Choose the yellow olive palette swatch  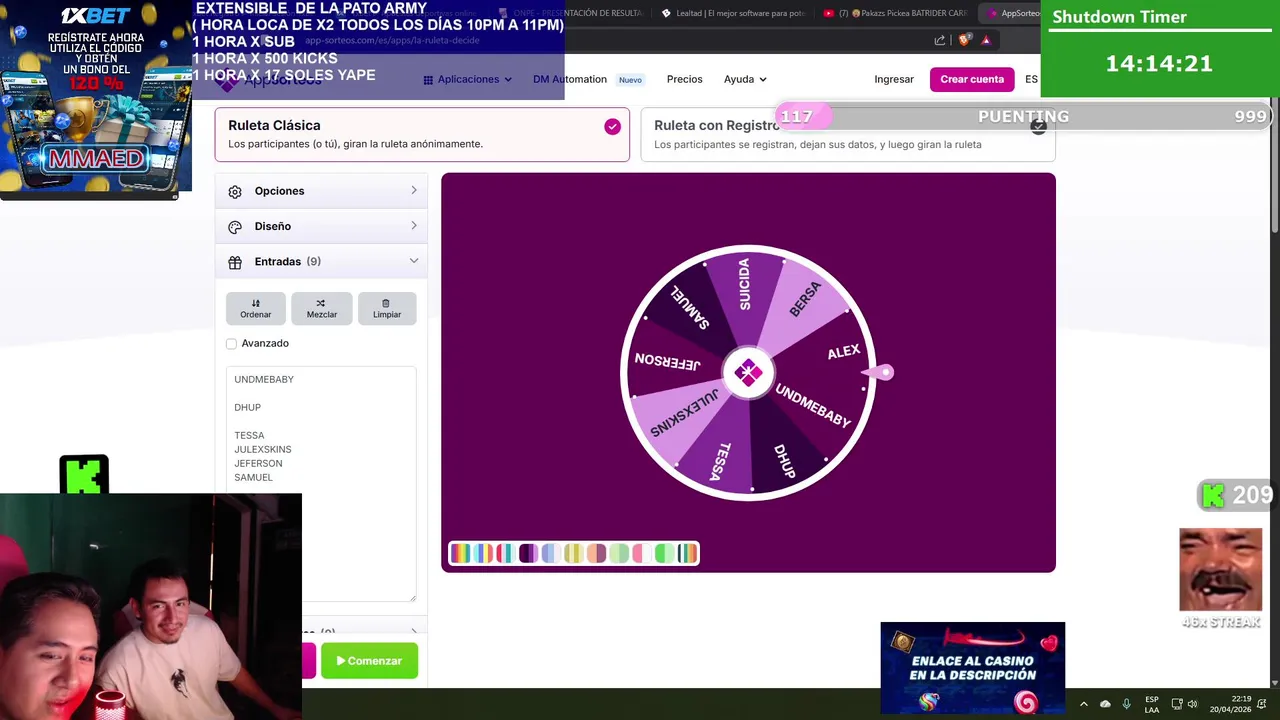tap(574, 553)
